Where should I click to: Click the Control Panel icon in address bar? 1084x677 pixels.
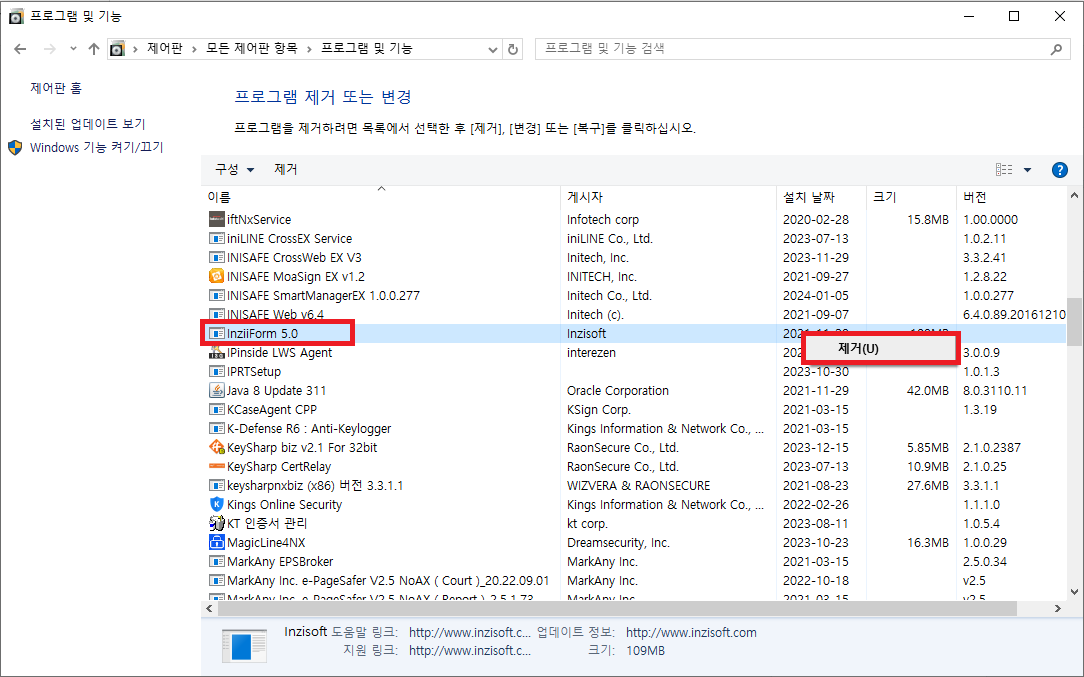point(118,49)
